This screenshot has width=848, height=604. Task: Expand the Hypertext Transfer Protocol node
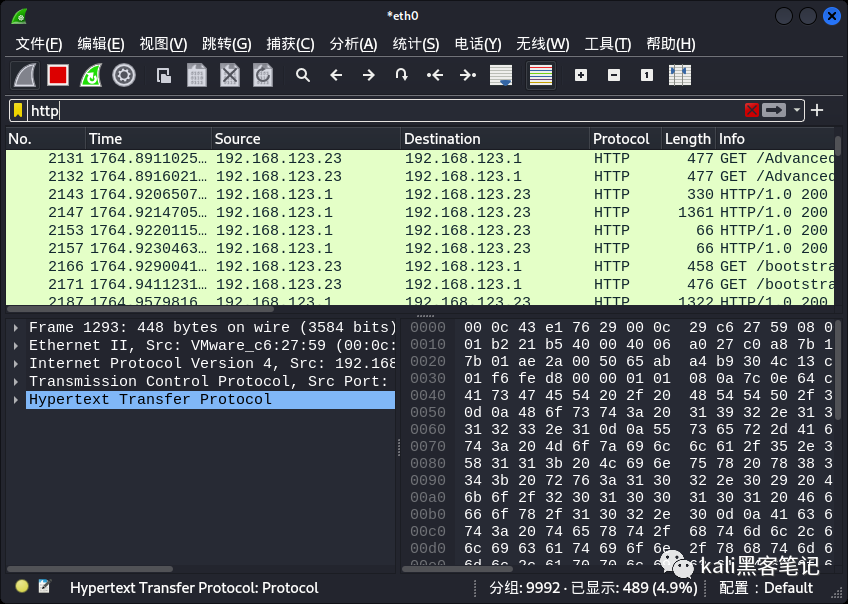[x=16, y=400]
